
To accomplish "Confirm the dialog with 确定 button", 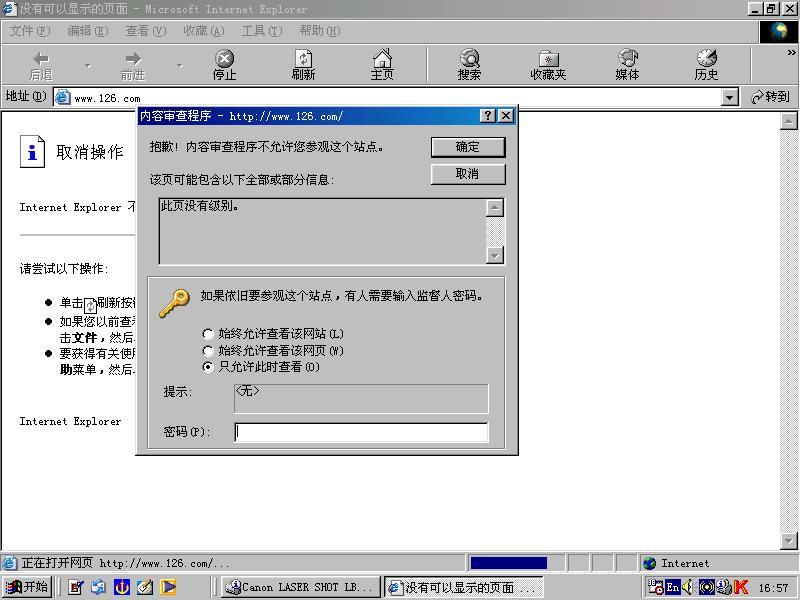I will (x=468, y=147).
